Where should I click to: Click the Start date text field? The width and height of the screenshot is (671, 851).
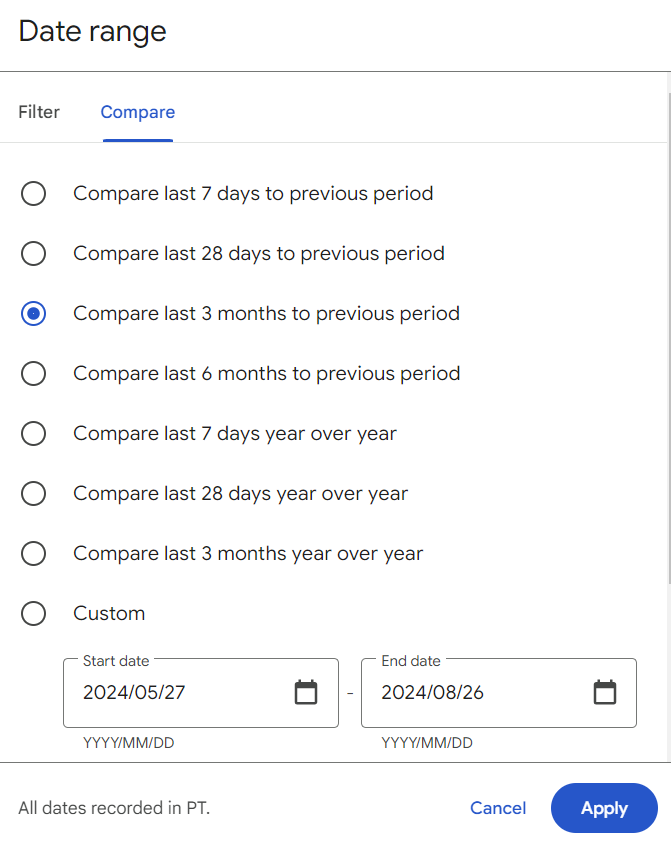coord(180,692)
